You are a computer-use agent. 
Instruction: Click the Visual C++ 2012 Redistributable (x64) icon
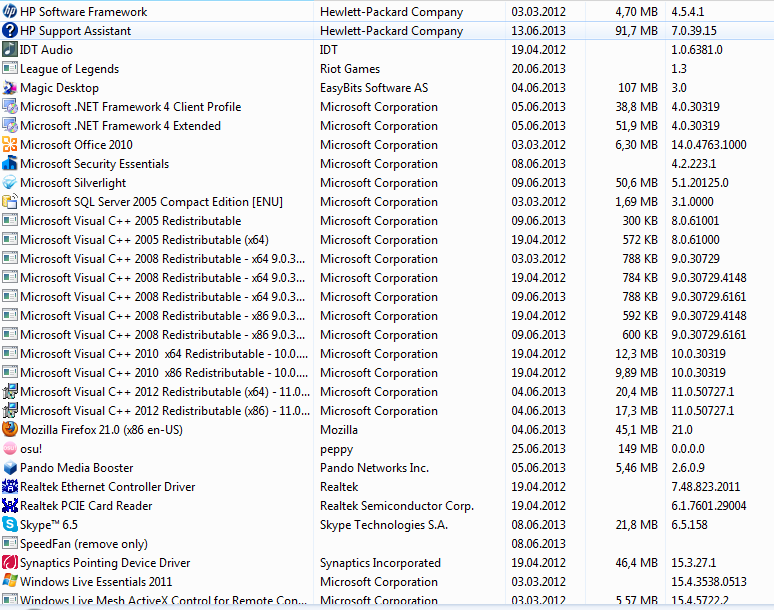coord(10,391)
